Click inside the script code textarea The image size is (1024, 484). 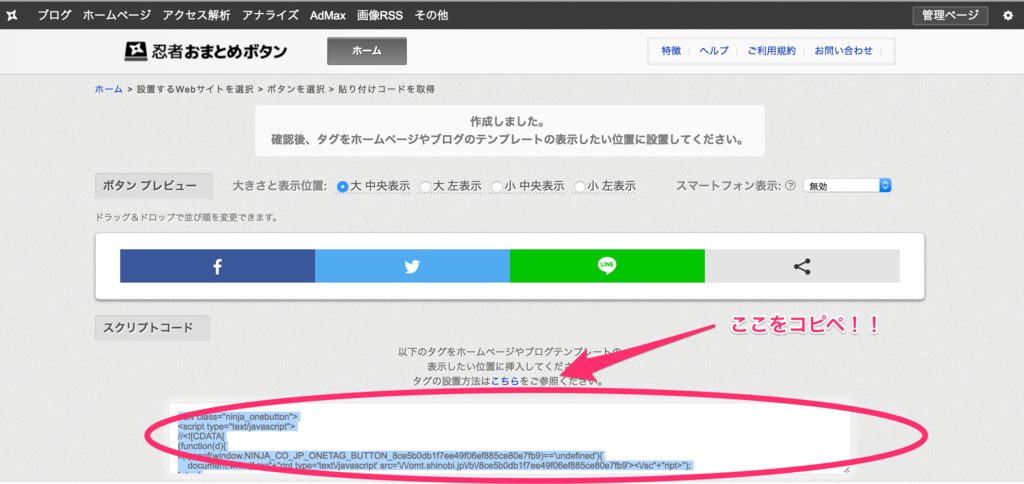[510, 439]
